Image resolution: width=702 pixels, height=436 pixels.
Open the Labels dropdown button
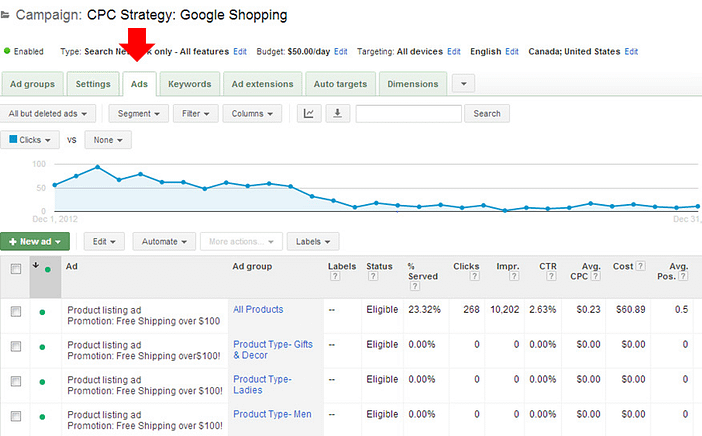point(313,241)
